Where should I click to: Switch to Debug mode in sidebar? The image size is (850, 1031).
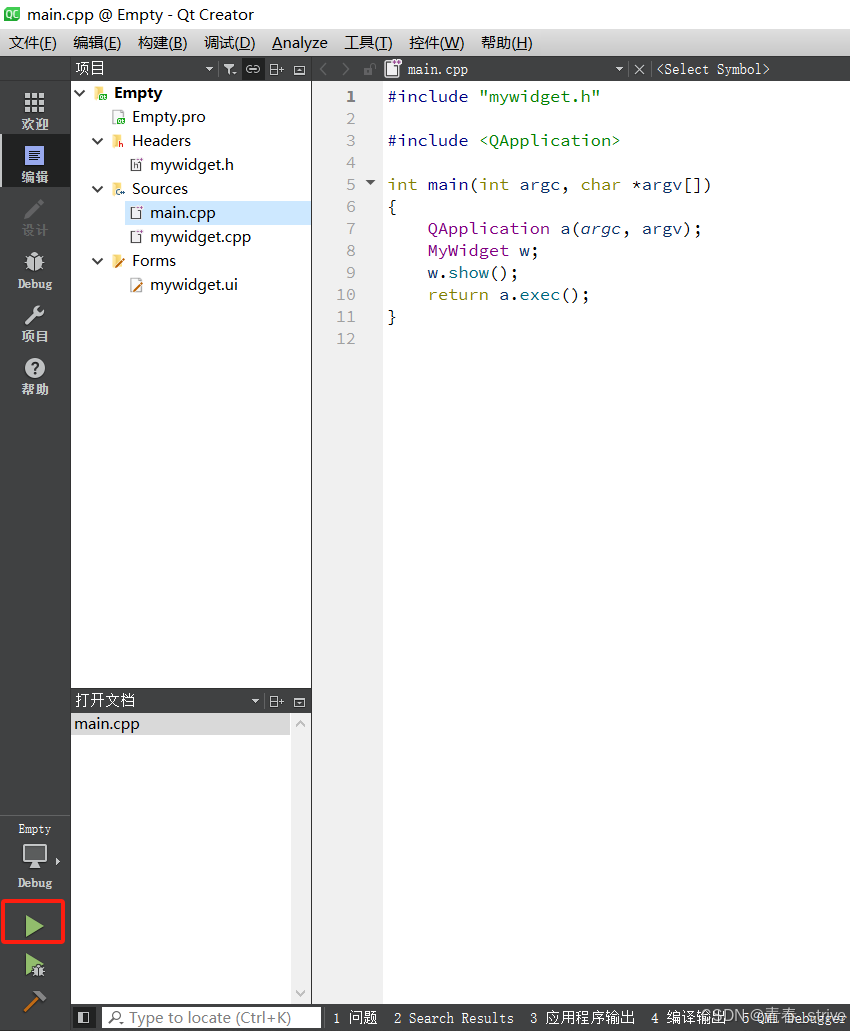click(35, 270)
